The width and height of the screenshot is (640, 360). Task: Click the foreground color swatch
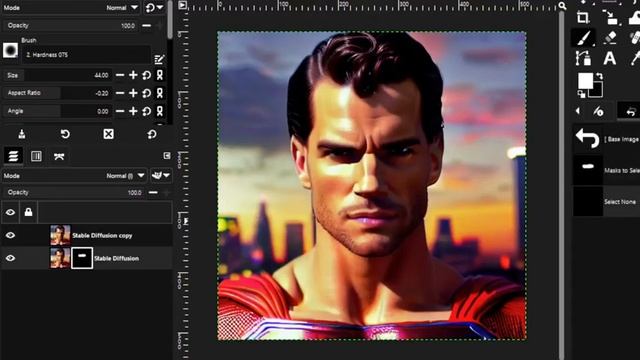tap(585, 81)
